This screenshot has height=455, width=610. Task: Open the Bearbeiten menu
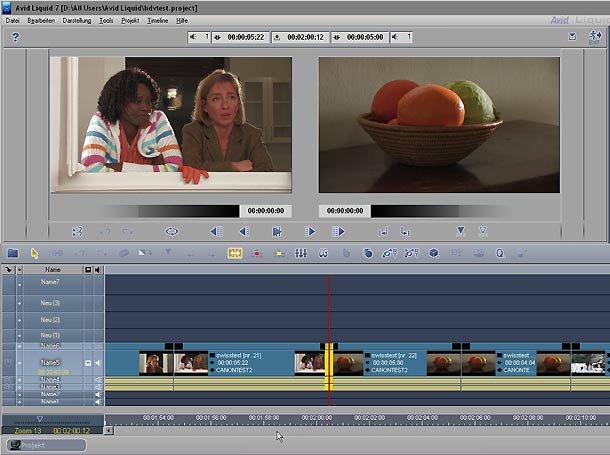41,20
